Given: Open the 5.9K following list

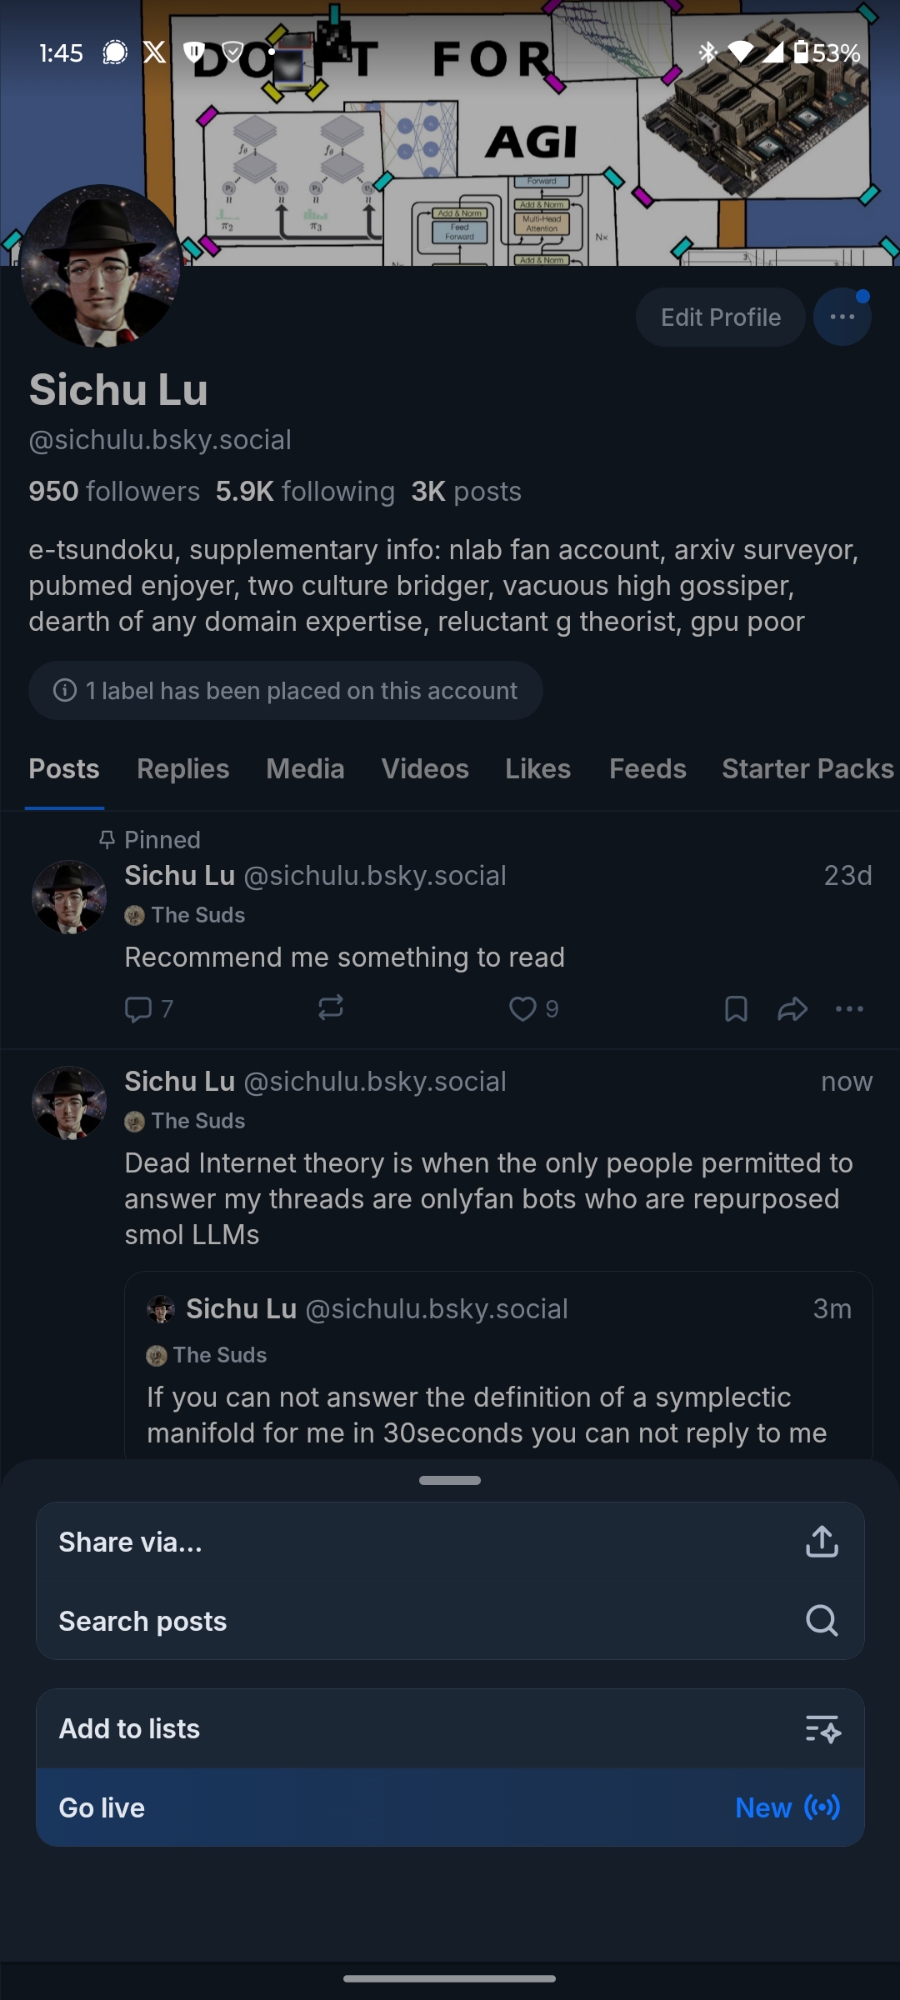Looking at the screenshot, I should click(x=305, y=492).
